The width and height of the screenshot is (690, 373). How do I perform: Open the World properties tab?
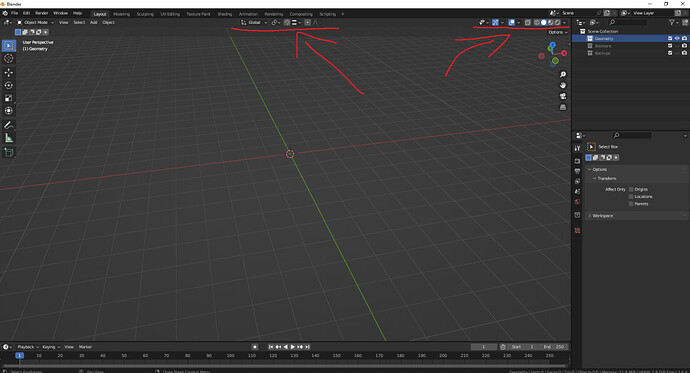coord(577,202)
